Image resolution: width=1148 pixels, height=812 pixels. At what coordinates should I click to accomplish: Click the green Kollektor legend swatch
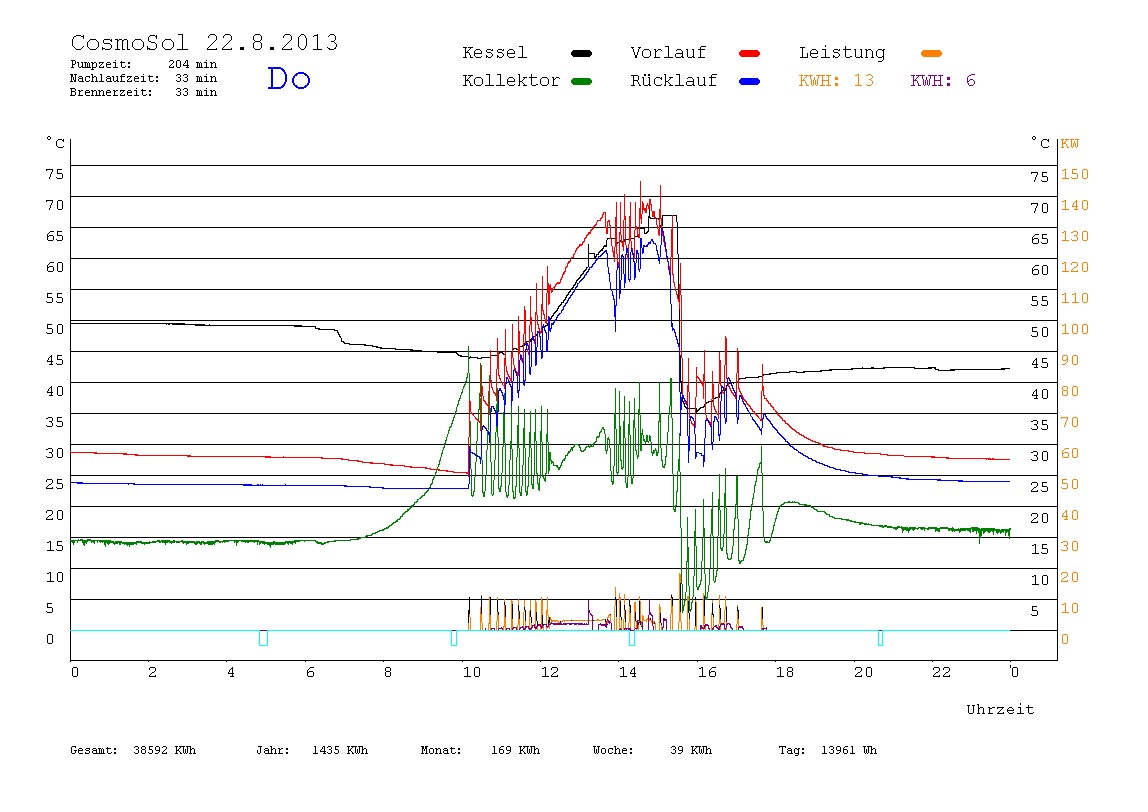click(x=581, y=81)
